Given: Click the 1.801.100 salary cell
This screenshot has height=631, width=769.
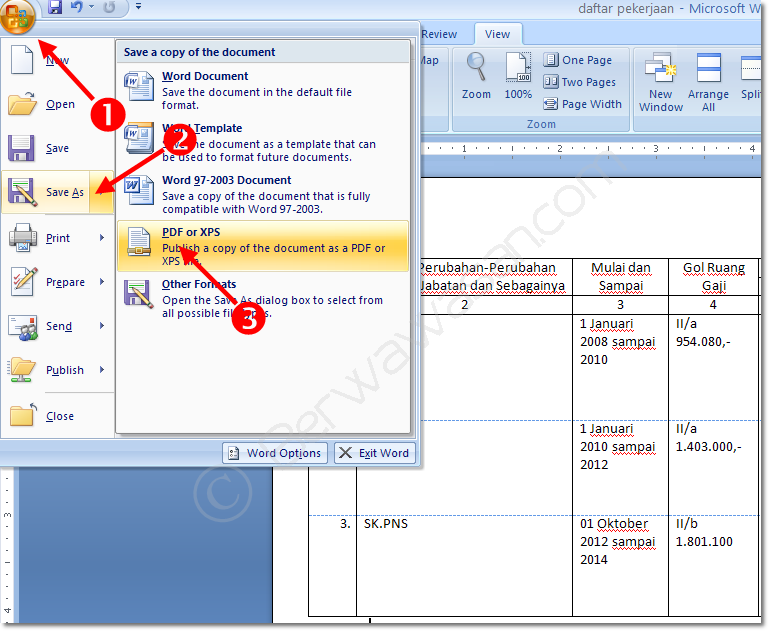Looking at the screenshot, I should 714,565.
